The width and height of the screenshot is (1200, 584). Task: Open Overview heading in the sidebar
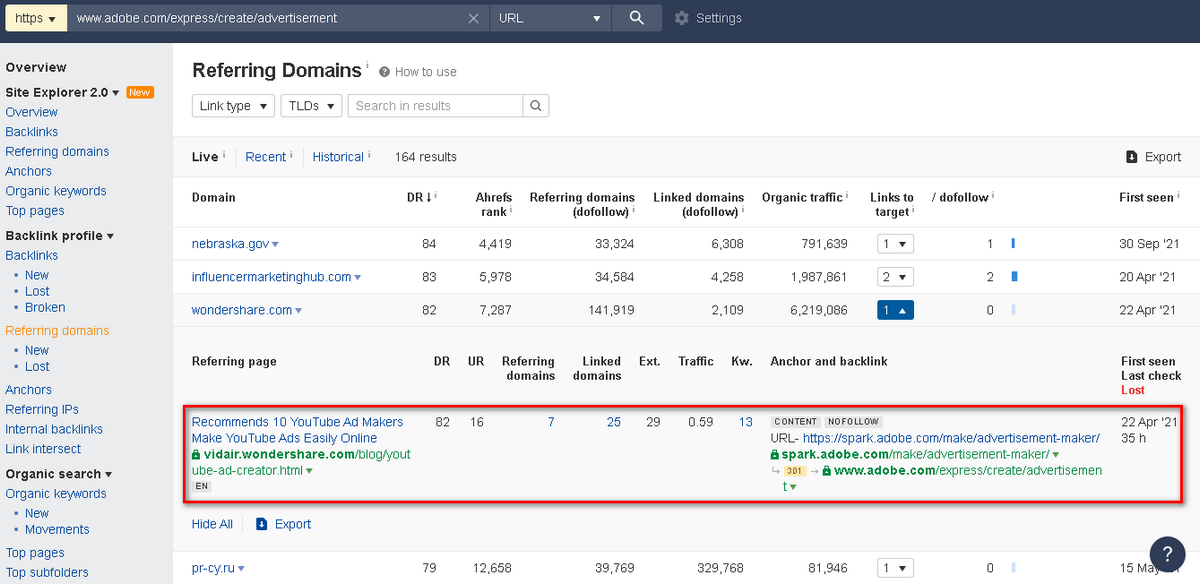36,68
